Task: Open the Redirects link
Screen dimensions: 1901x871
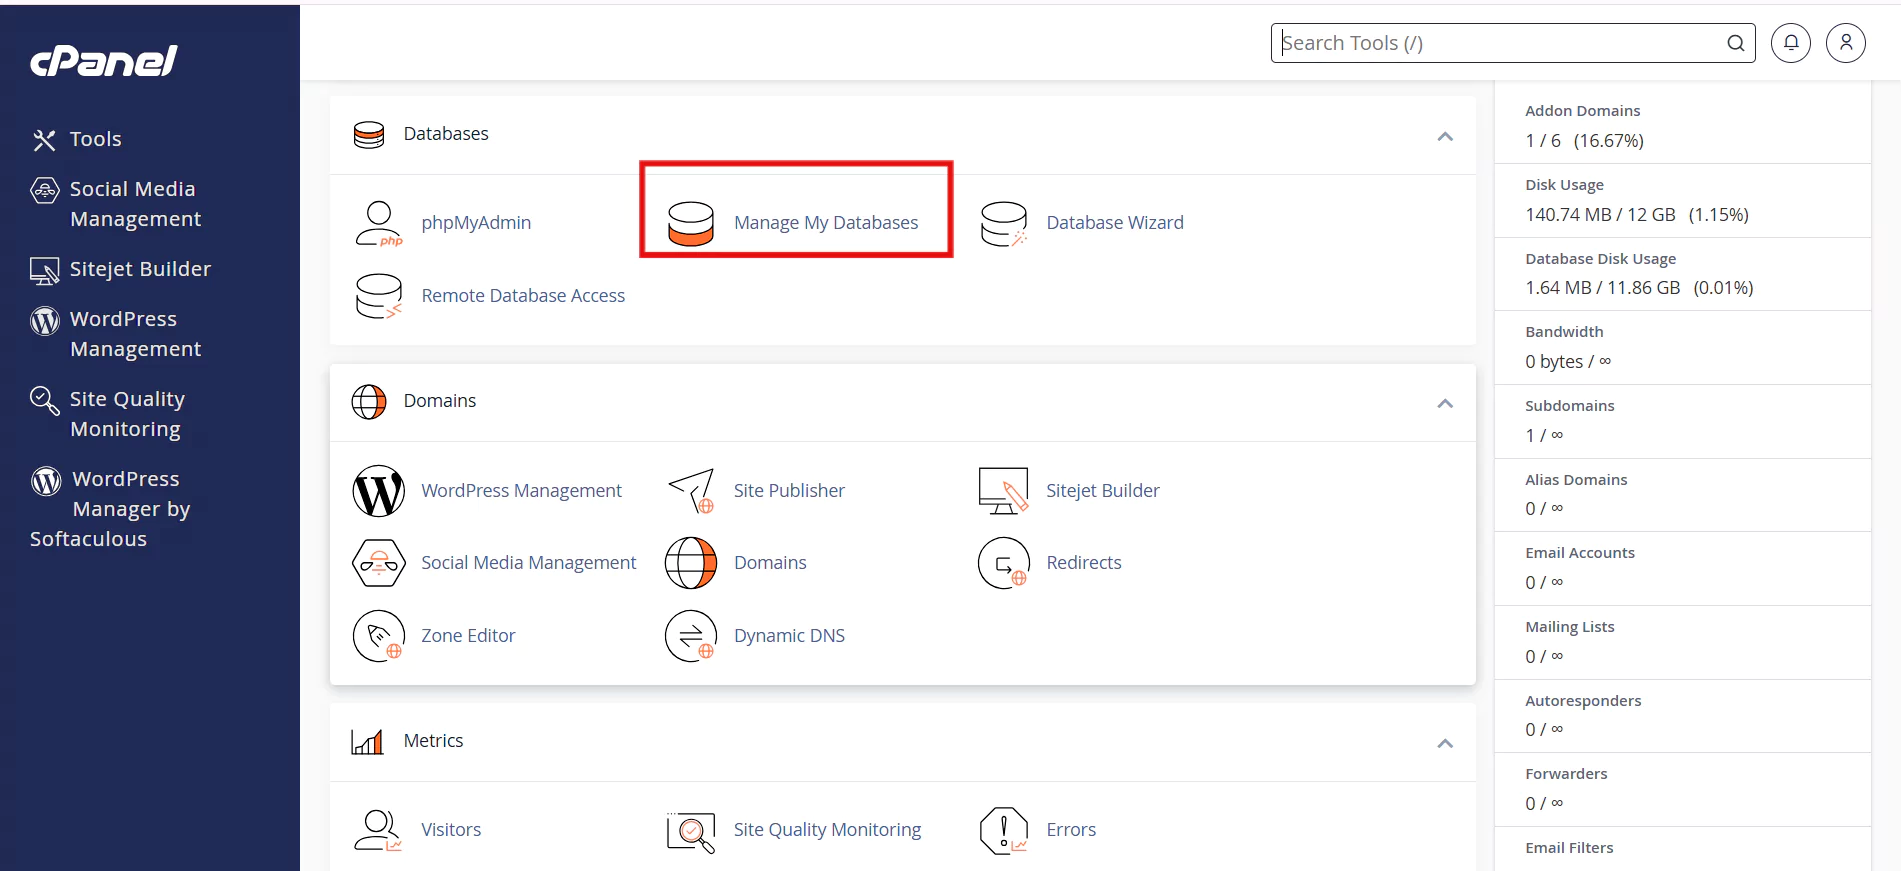Action: point(1084,562)
